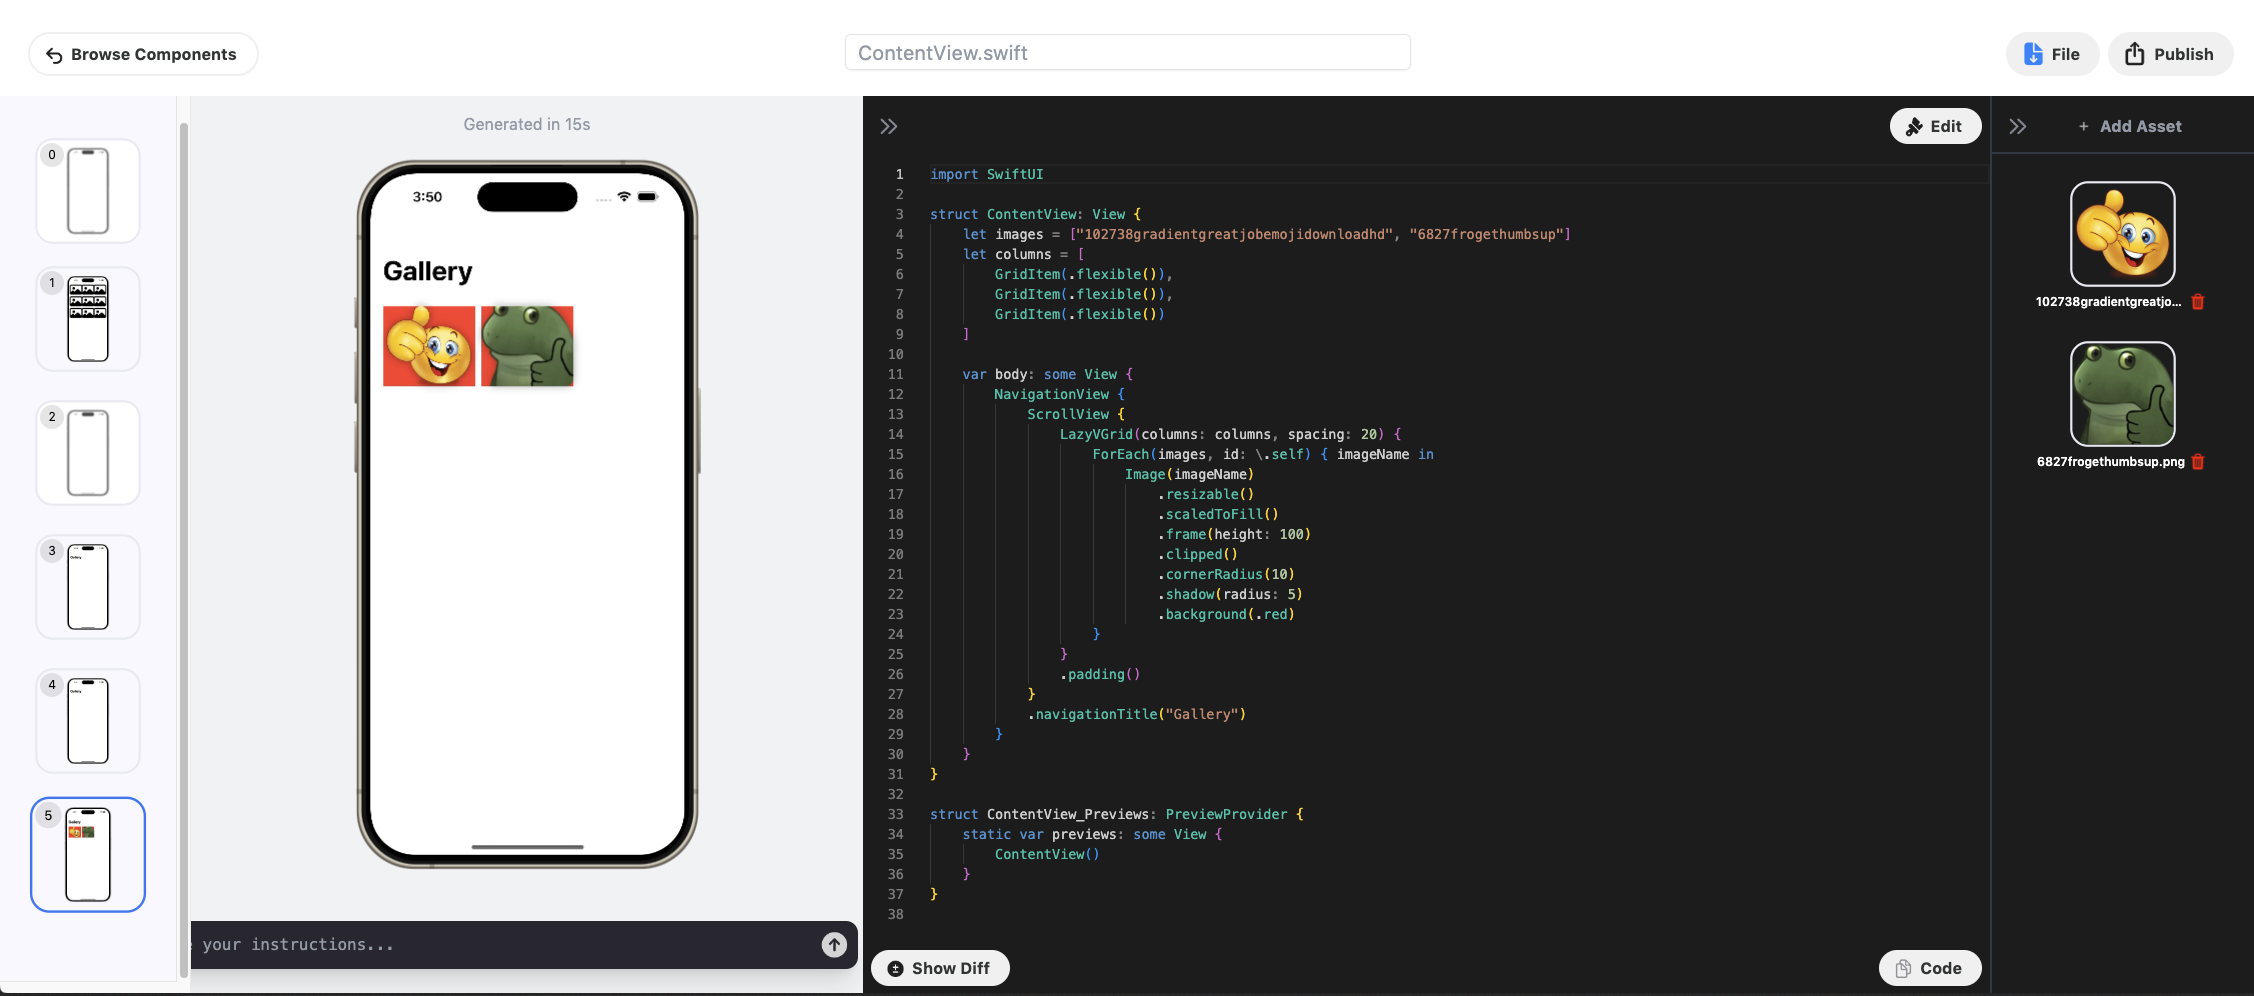Screen dimensions: 2254x996
Task: Click the Publish button
Action: click(x=2169, y=54)
